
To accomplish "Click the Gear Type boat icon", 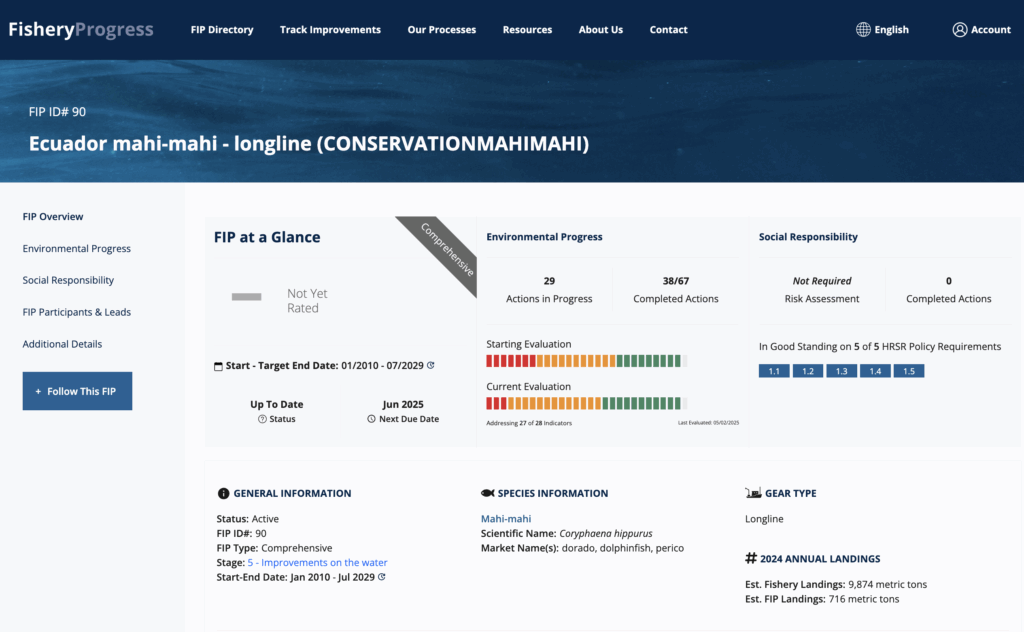I will pyautogui.click(x=753, y=493).
